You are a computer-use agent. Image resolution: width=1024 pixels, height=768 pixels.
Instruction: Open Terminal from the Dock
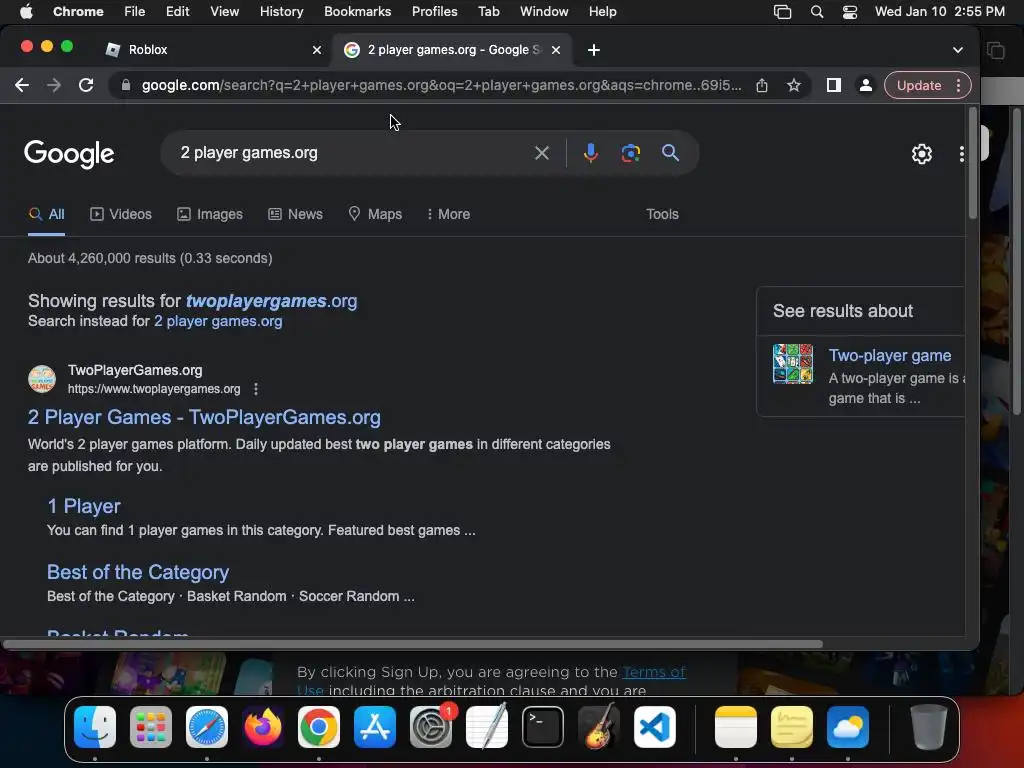coord(543,727)
